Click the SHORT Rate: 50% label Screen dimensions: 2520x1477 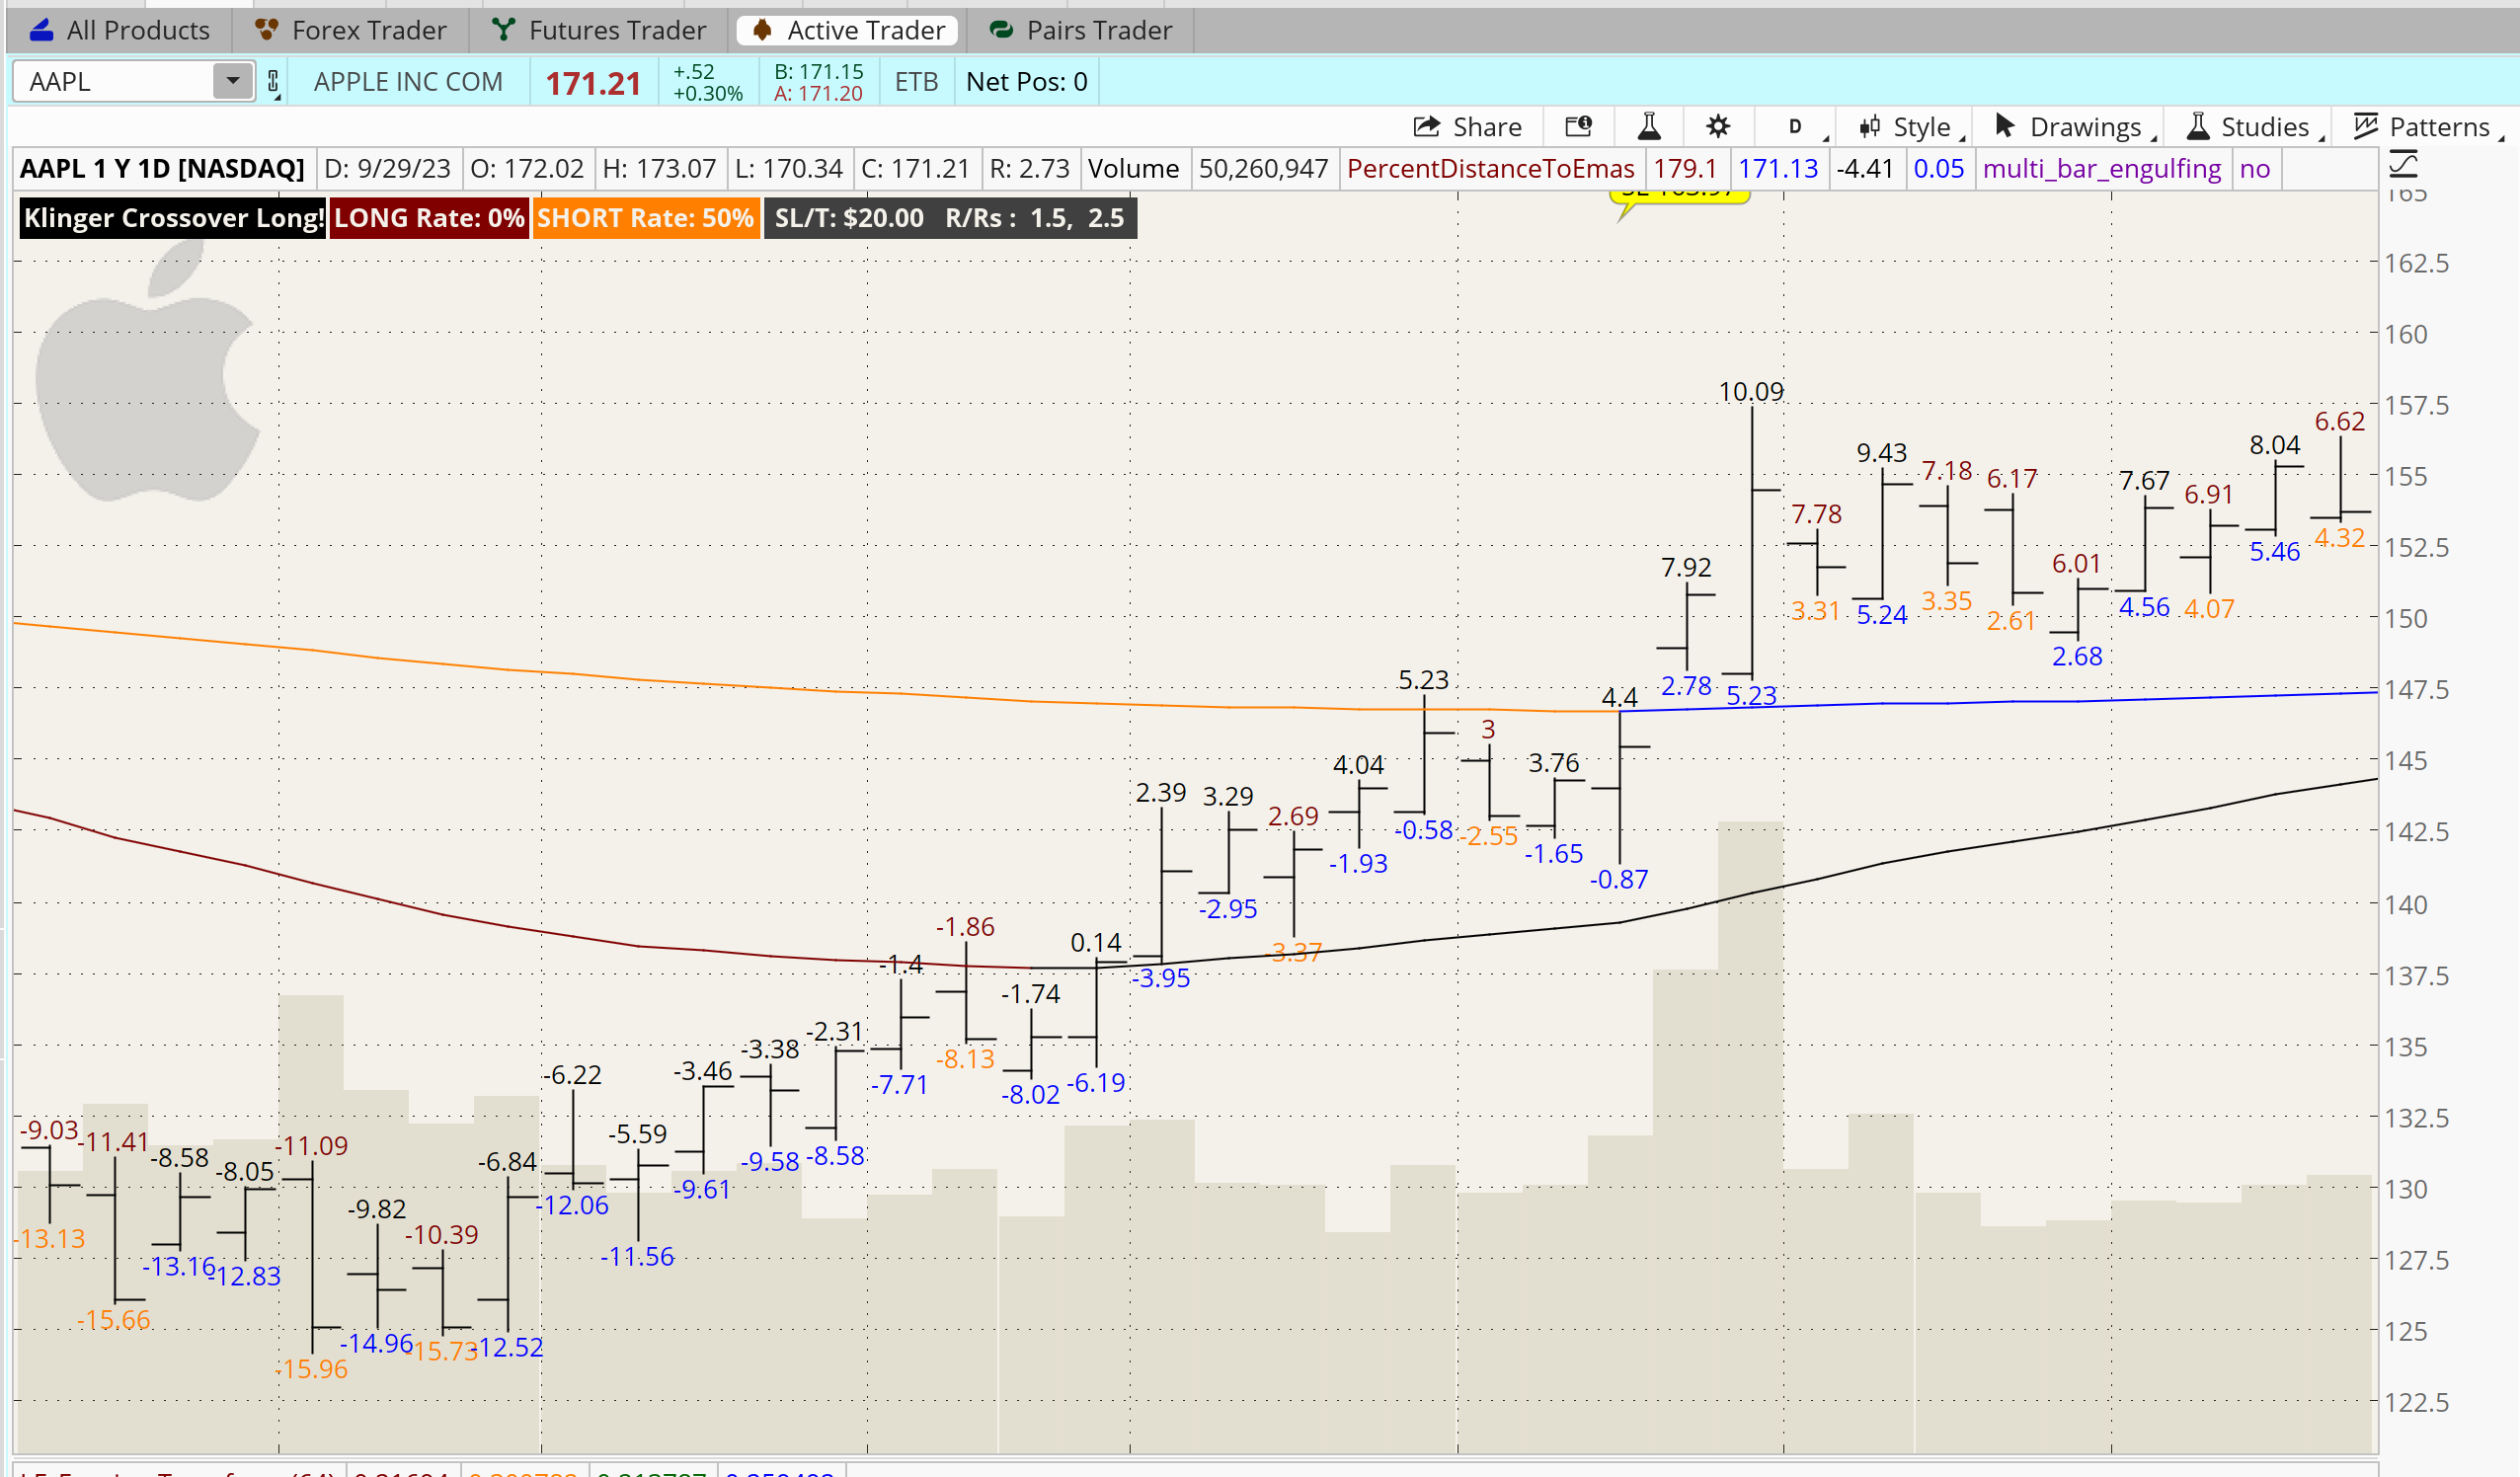point(645,218)
